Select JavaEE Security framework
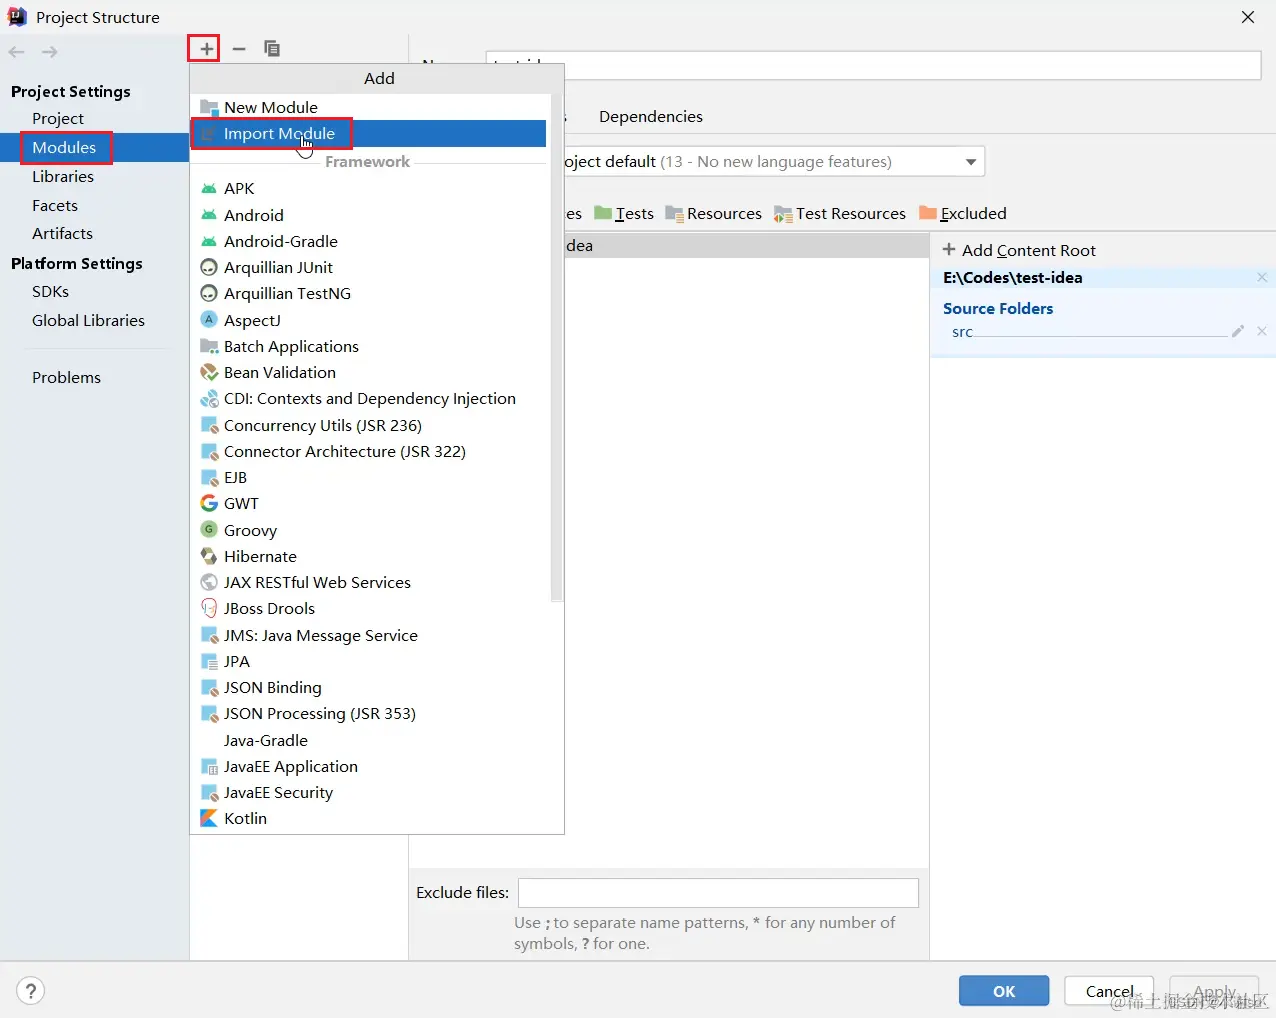 click(x=368, y=792)
